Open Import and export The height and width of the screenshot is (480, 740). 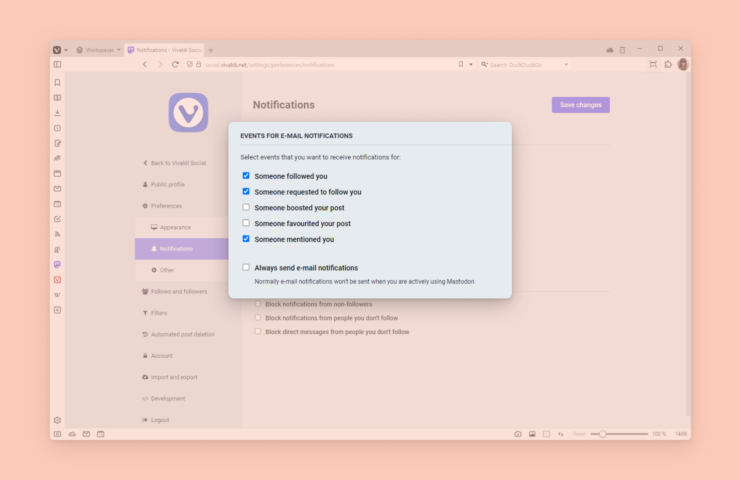170,377
